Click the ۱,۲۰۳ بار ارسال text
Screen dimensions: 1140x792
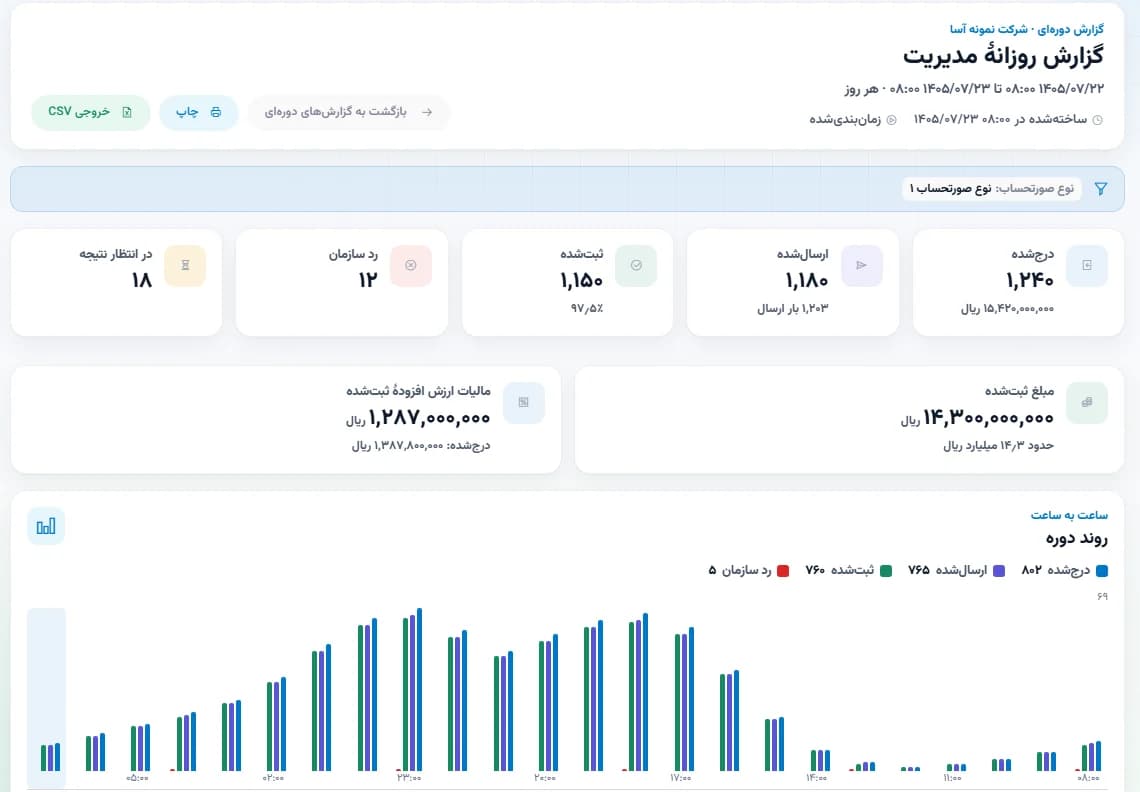[x=792, y=308]
